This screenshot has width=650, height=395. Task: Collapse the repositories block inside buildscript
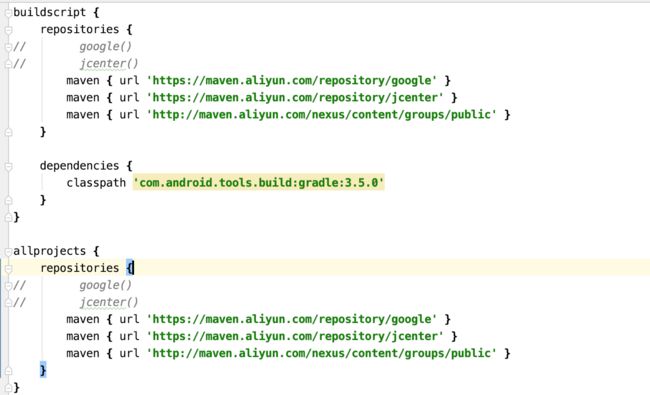8,30
